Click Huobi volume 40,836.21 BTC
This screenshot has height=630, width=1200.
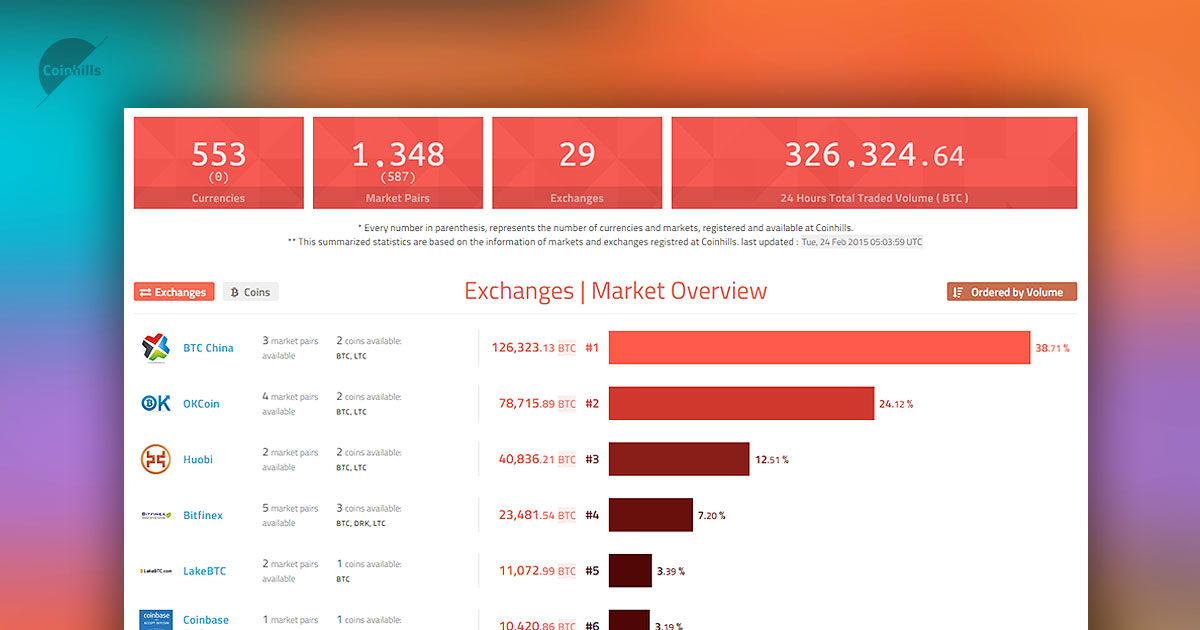coord(538,460)
